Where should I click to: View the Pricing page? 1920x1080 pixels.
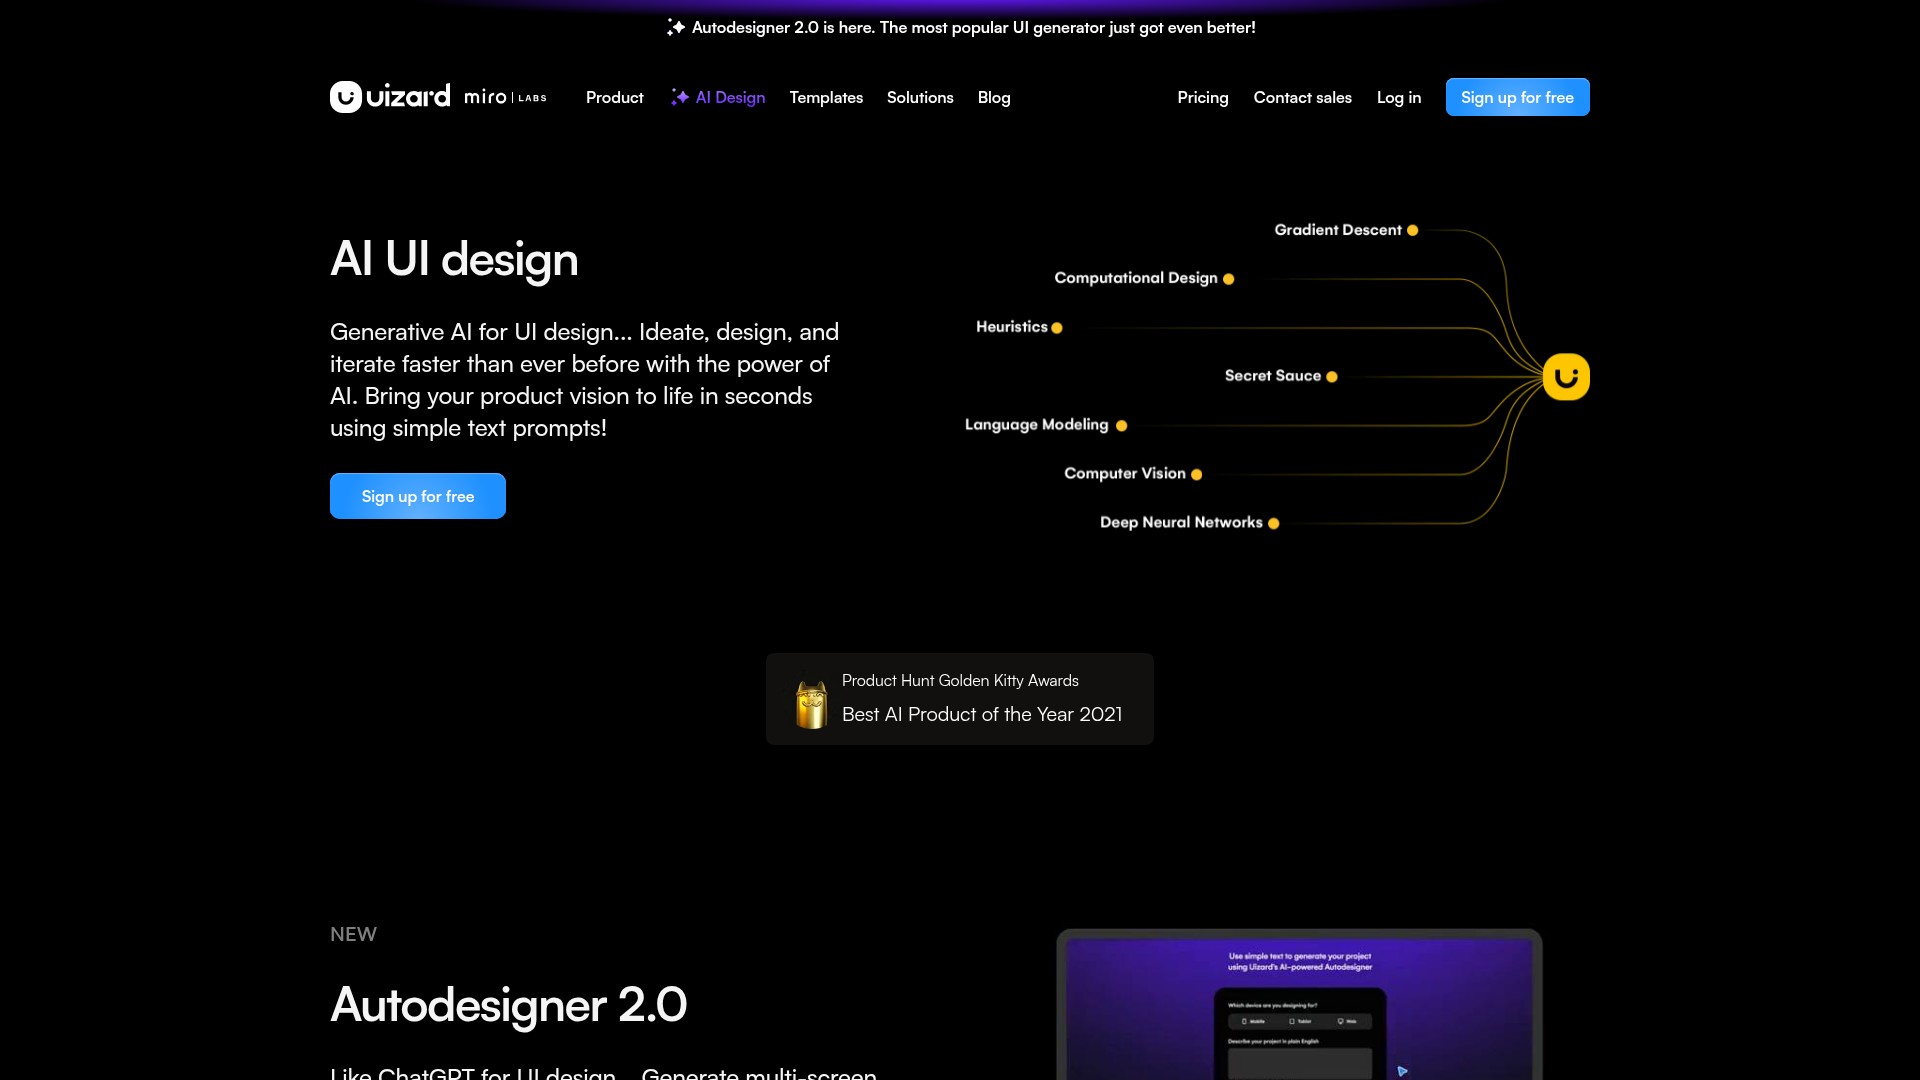coord(1202,97)
